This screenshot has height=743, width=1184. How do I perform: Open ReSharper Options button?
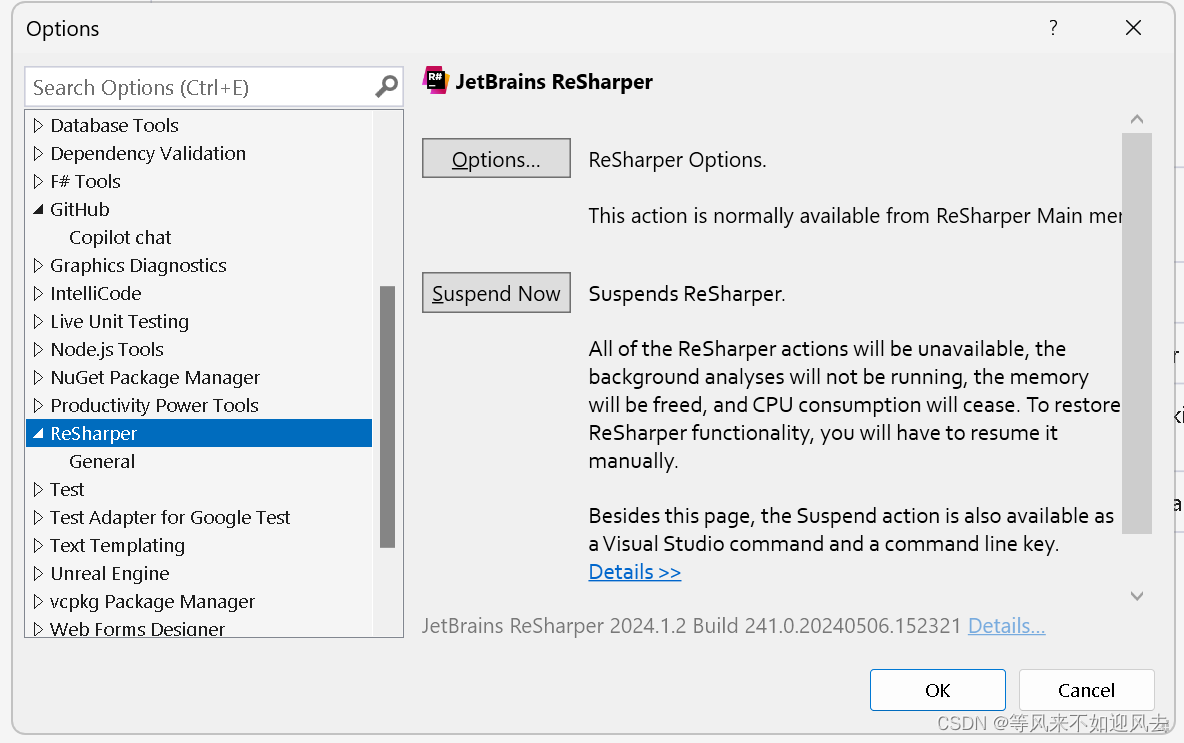tap(496, 159)
